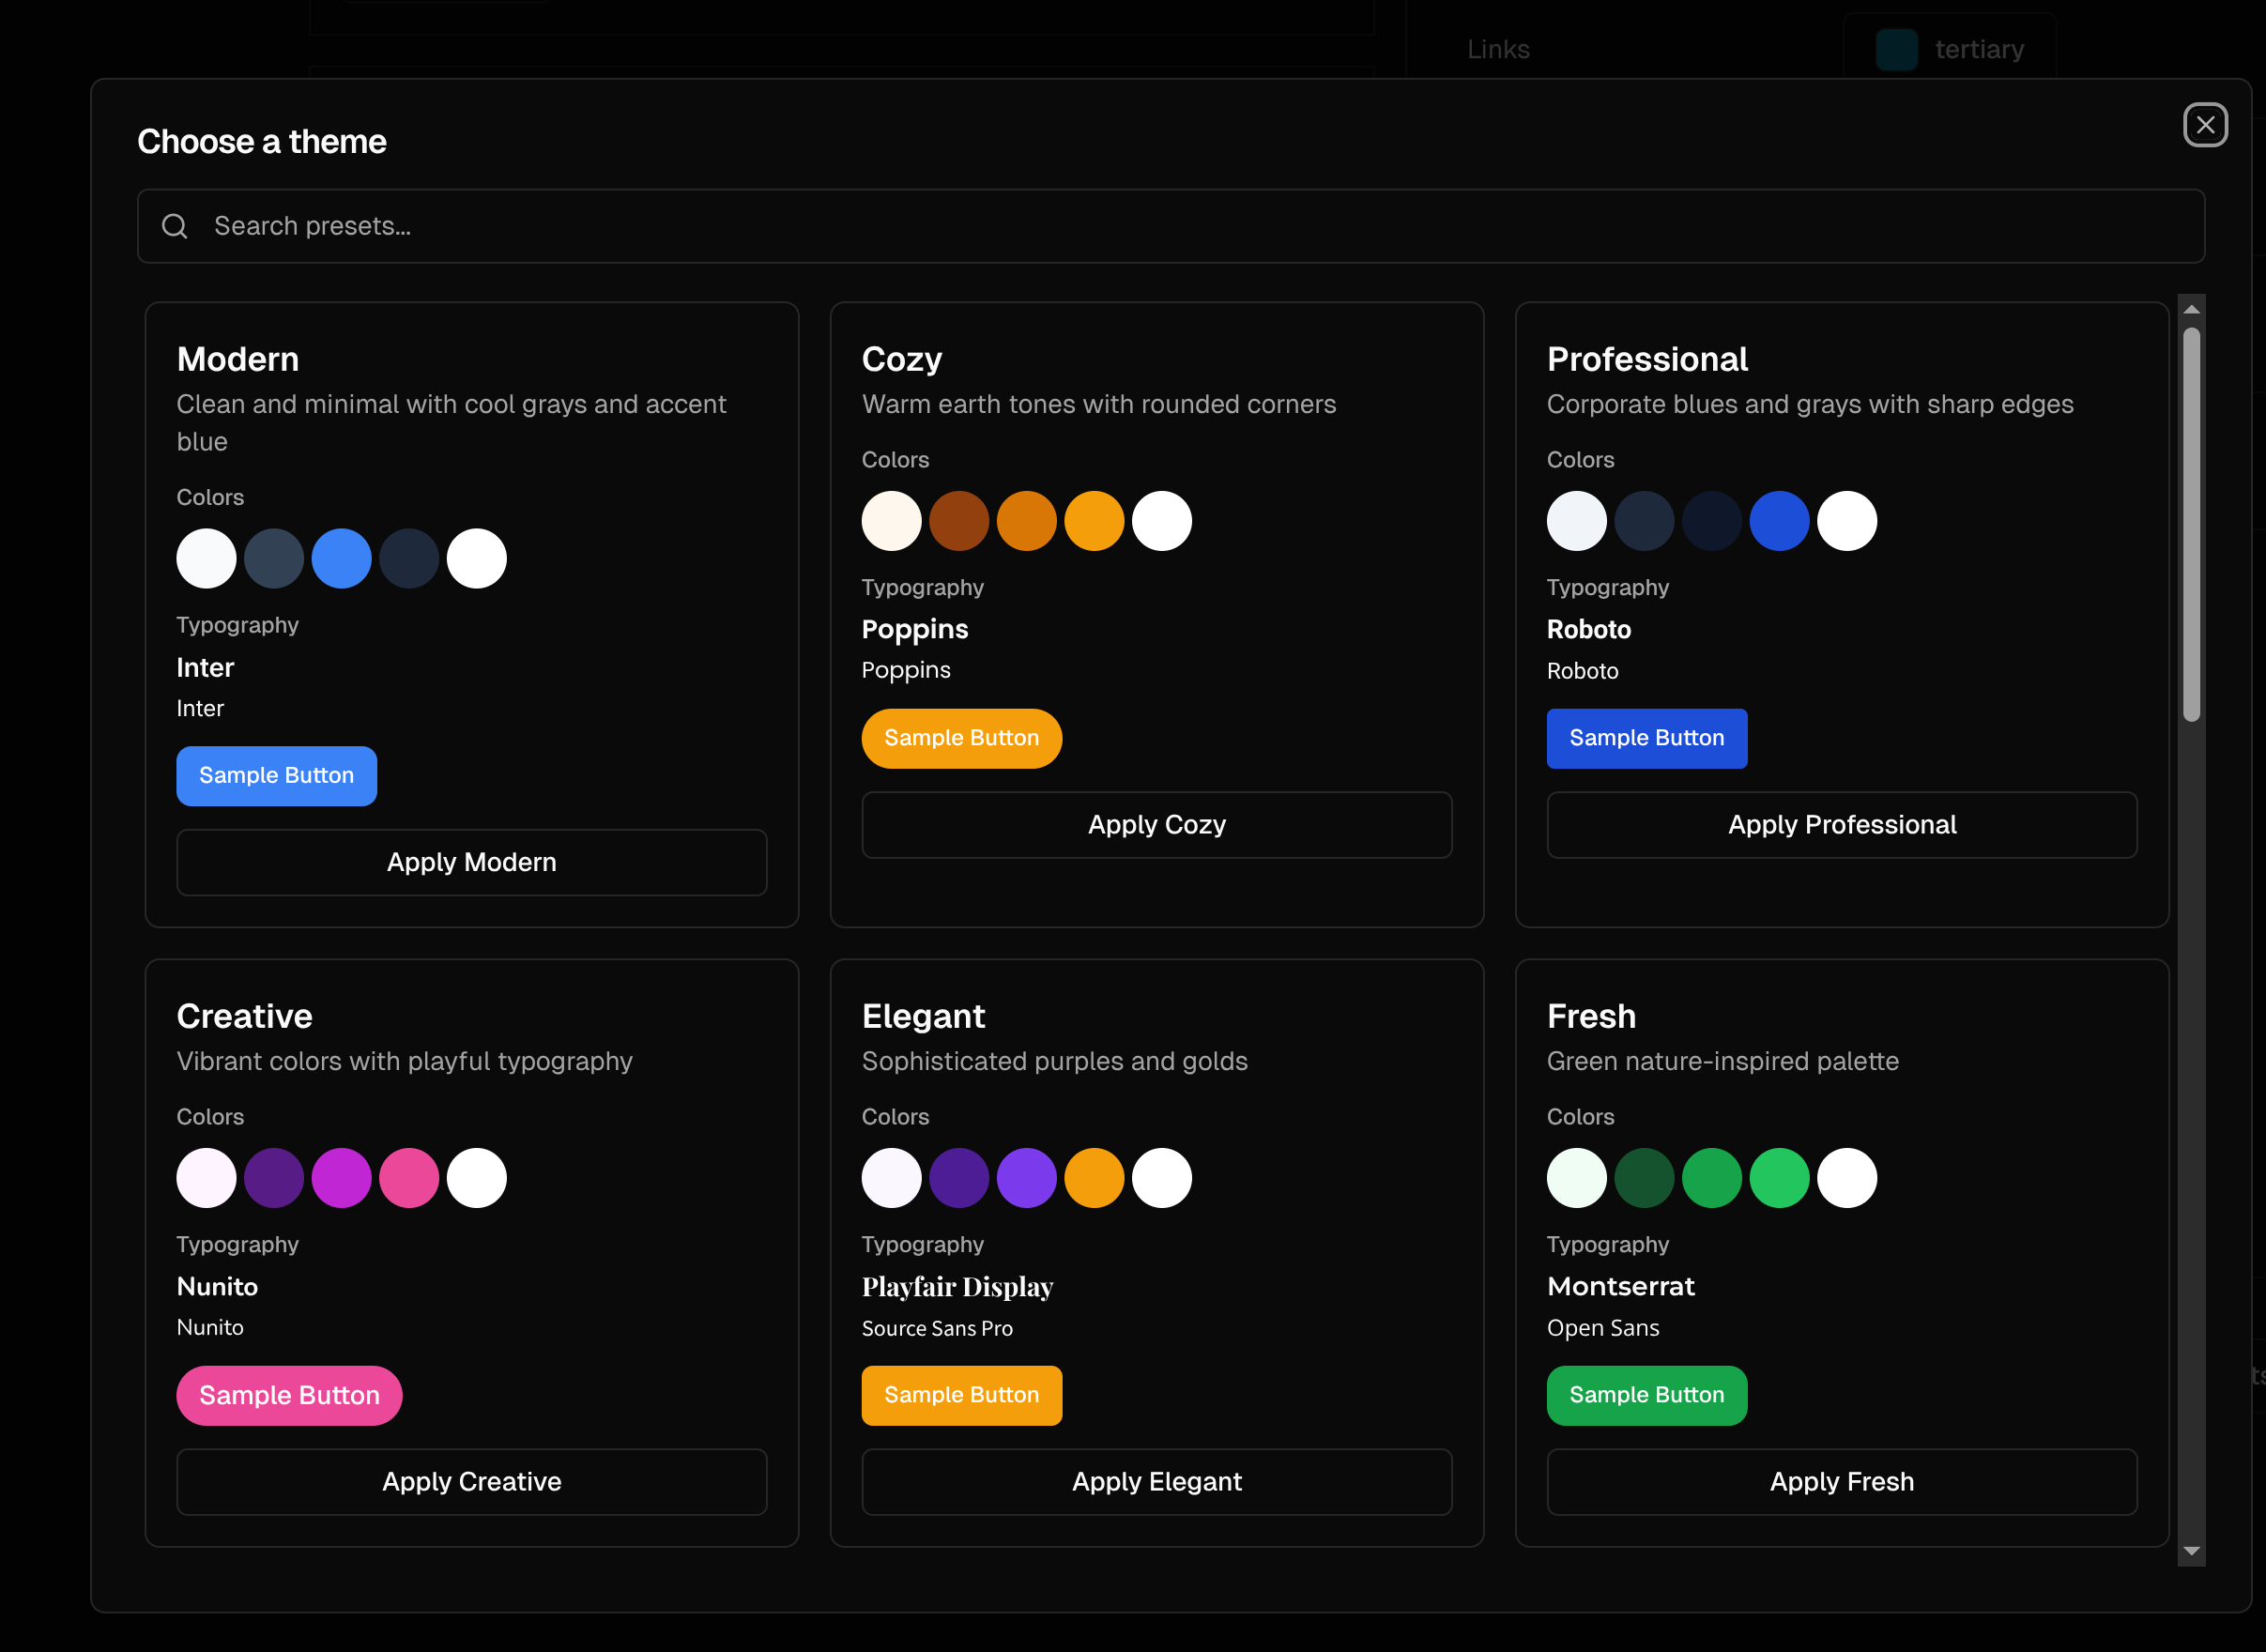Image resolution: width=2266 pixels, height=1652 pixels.
Task: Click the preset list scrollbar thumb
Action: point(2191,524)
